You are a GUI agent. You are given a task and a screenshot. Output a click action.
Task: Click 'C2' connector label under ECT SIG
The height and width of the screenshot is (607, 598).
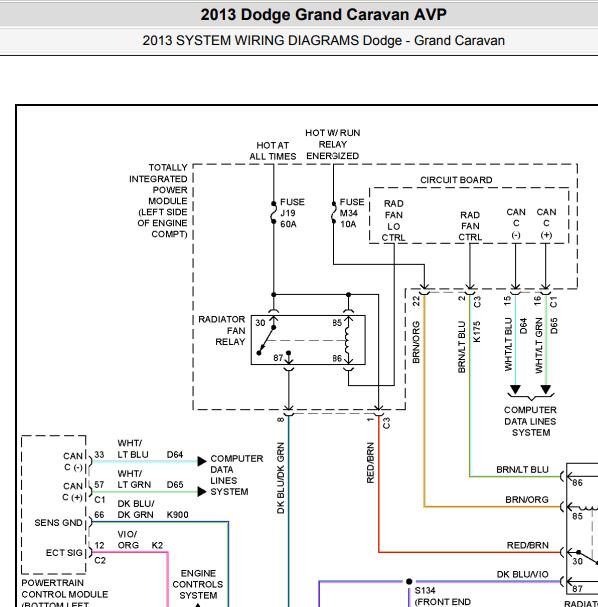pos(100,561)
